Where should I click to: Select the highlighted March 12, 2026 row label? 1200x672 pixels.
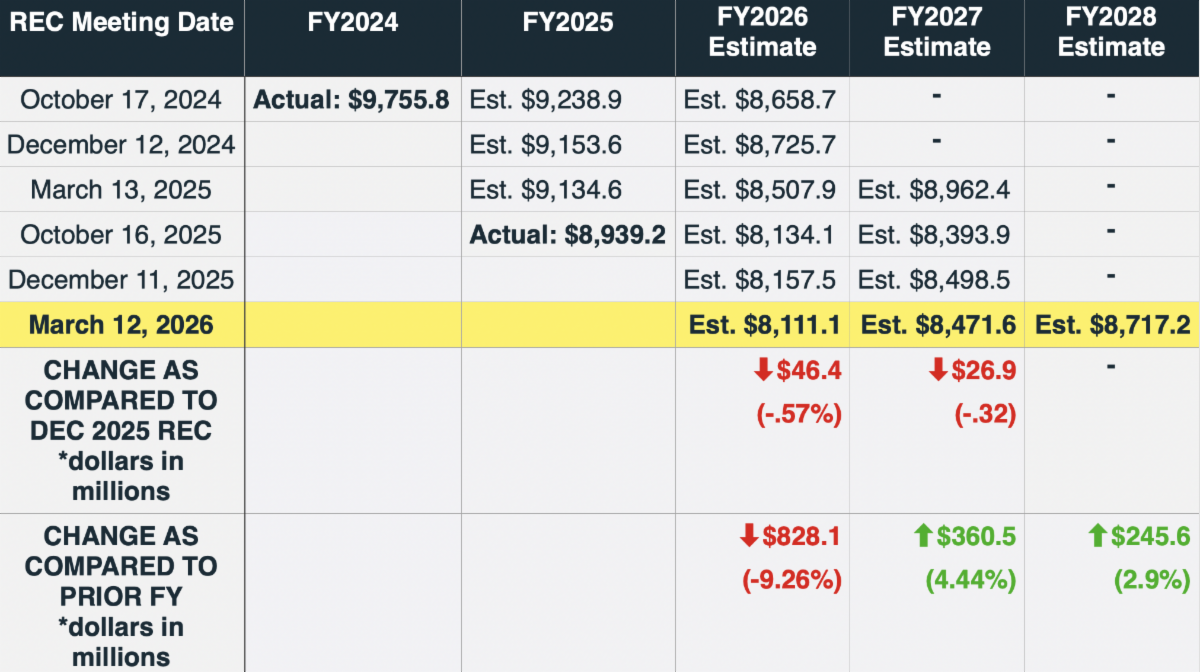click(x=121, y=325)
